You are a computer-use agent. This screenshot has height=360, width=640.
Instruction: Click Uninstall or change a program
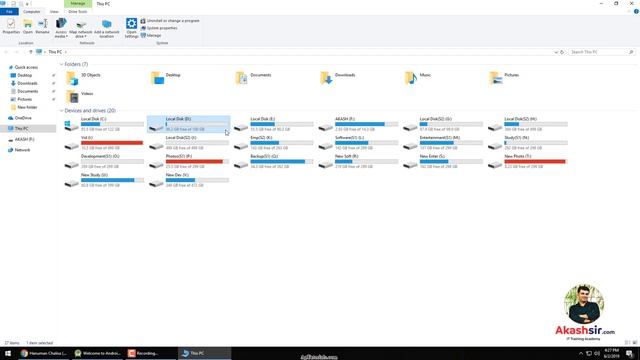pyautogui.click(x=170, y=20)
